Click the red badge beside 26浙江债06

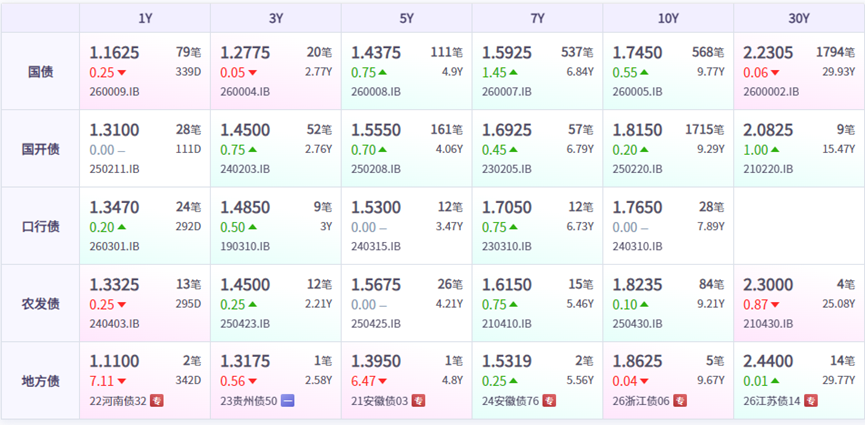click(x=680, y=401)
